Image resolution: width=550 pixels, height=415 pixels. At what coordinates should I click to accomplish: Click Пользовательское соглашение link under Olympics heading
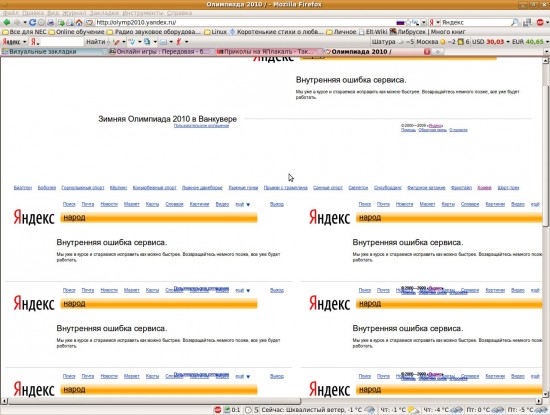[x=201, y=126]
